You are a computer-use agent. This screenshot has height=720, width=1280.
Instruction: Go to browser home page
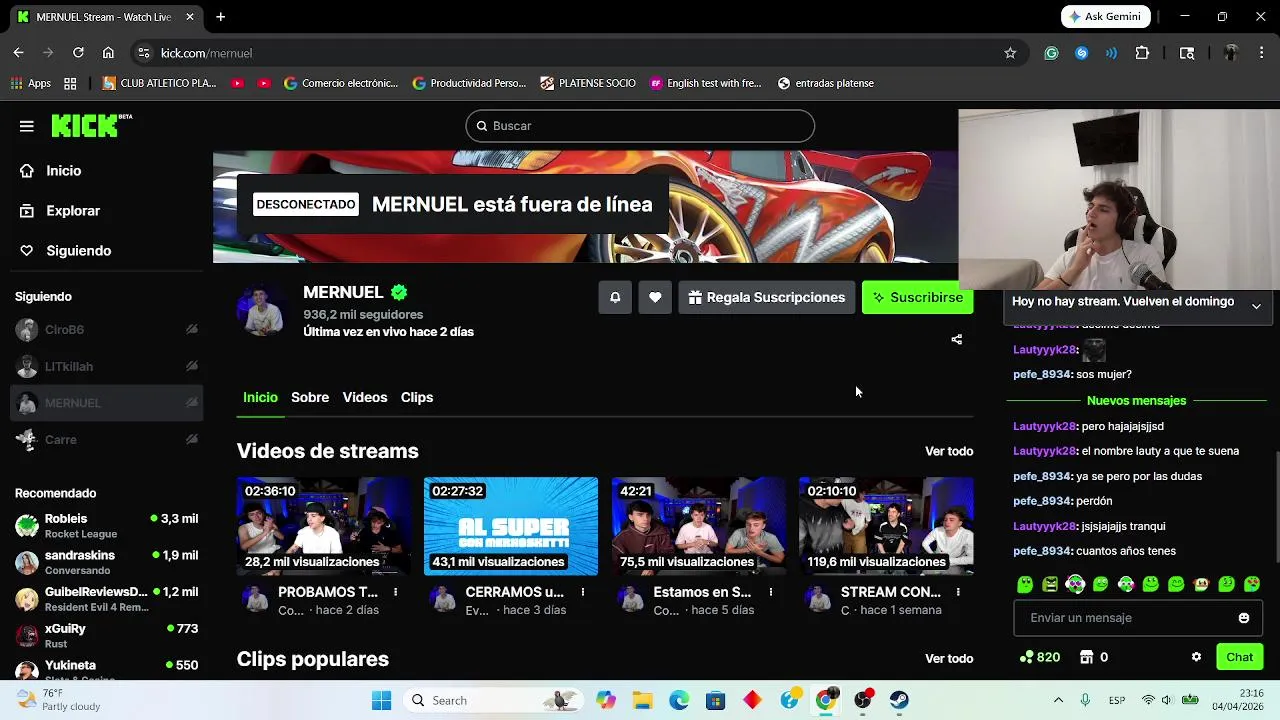(x=108, y=53)
